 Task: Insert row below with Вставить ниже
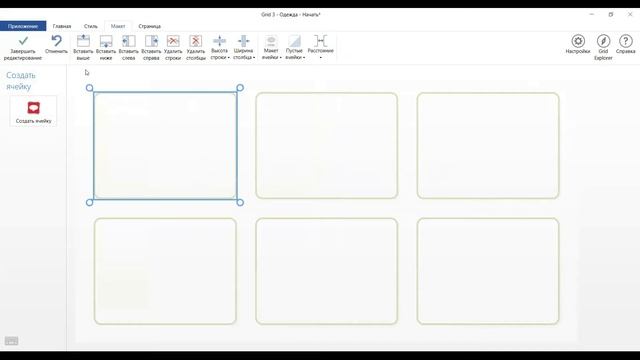coord(106,47)
